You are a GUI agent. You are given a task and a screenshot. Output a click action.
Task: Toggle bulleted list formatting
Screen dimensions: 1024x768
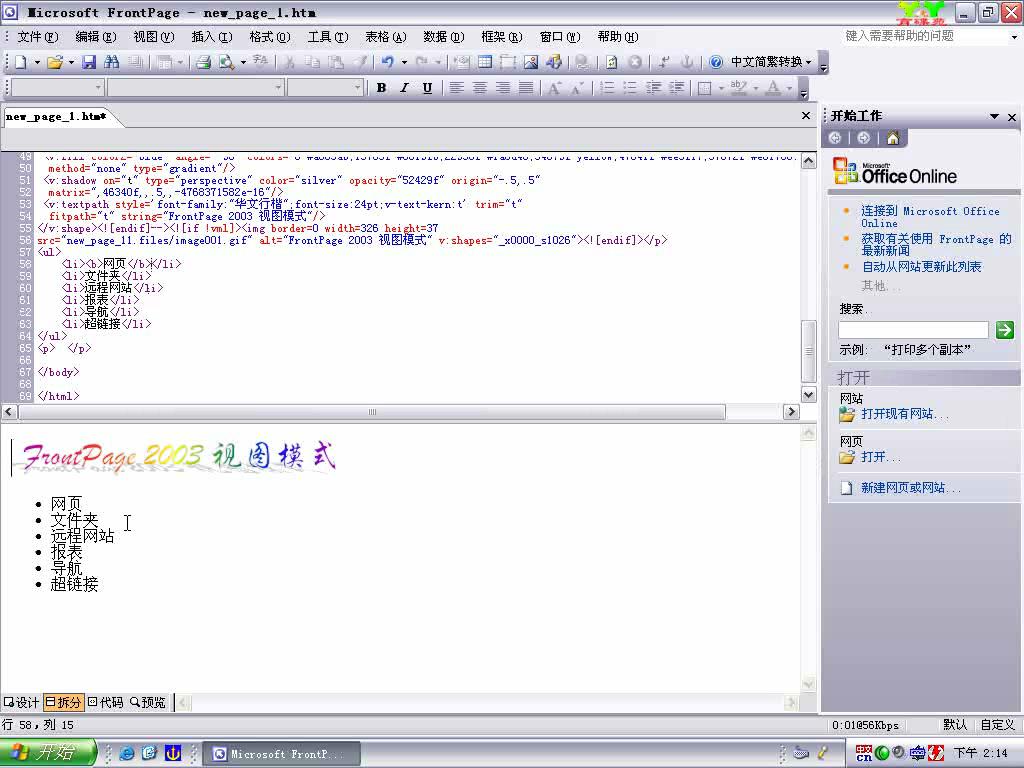[x=630, y=88]
